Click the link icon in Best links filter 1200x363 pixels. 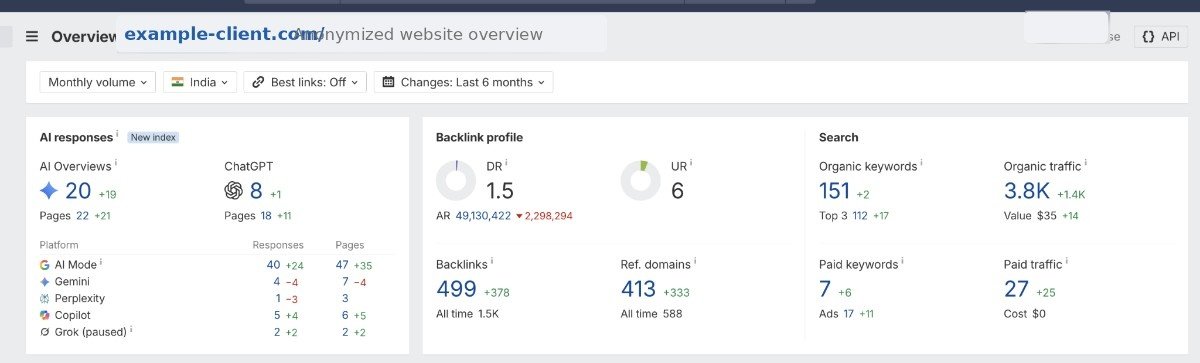[x=258, y=82]
